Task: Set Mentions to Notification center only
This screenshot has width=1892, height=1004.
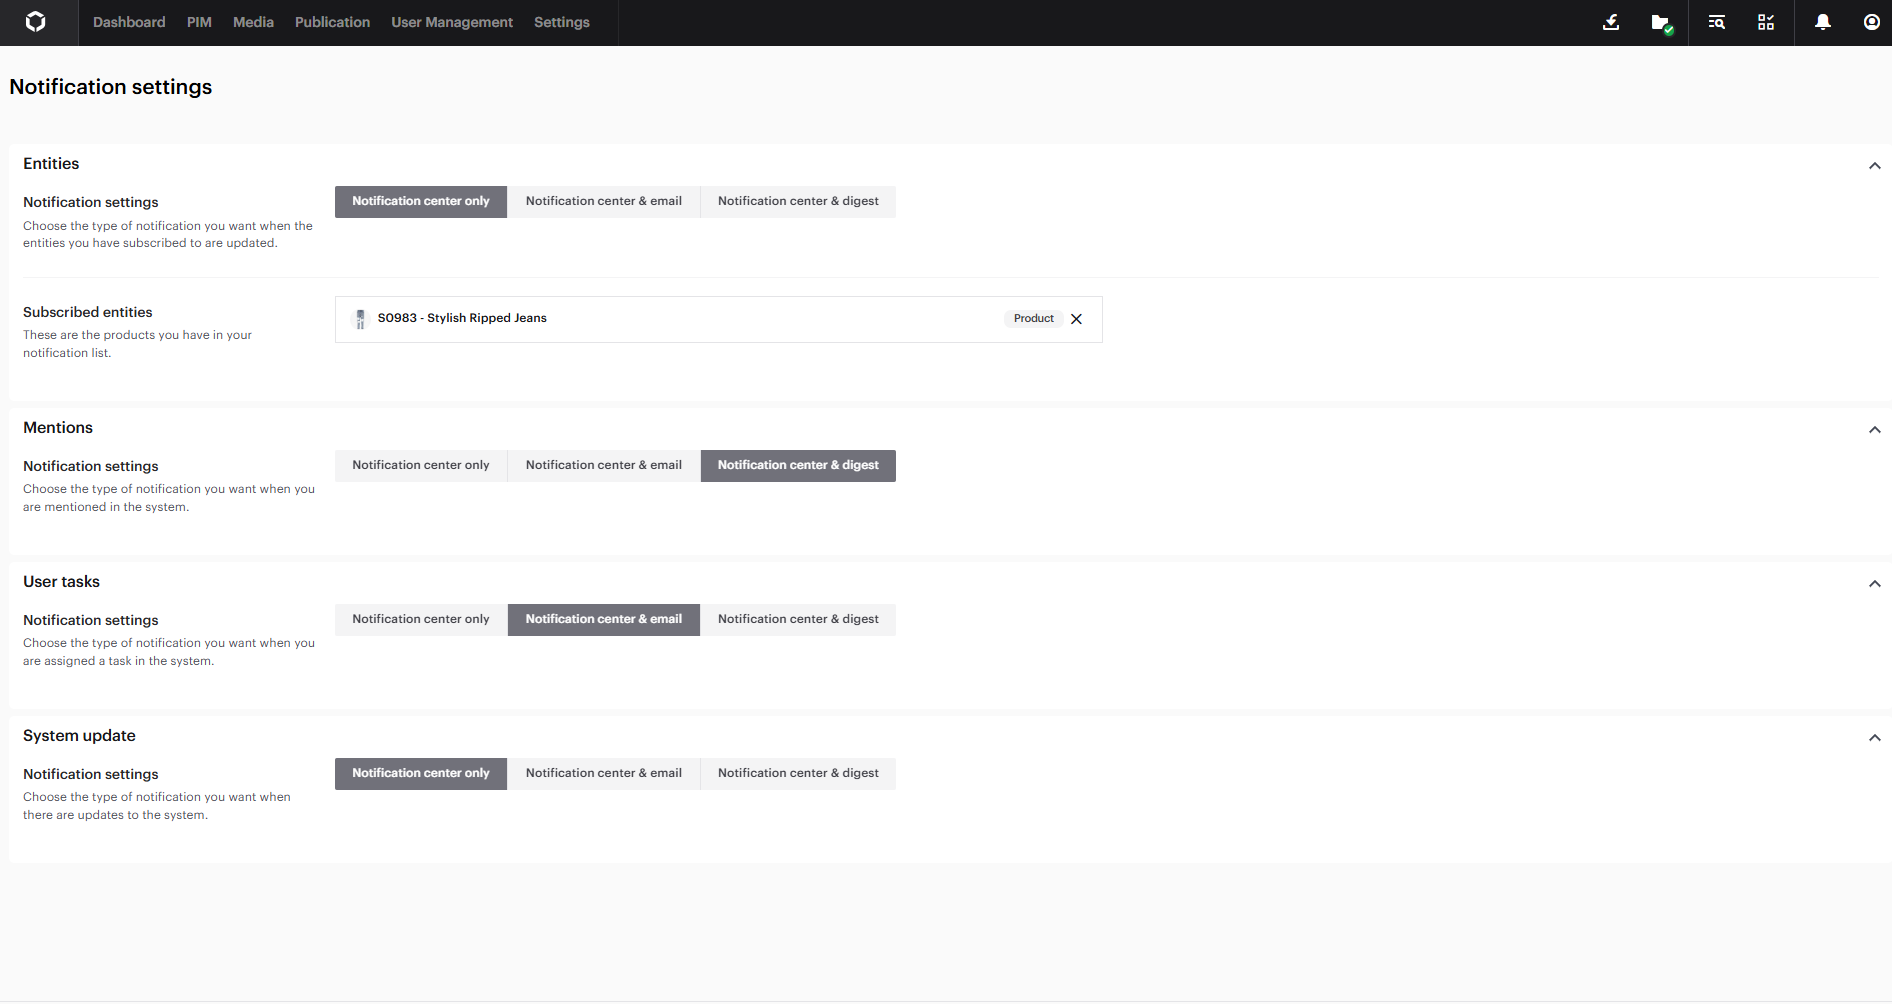Action: [420, 465]
